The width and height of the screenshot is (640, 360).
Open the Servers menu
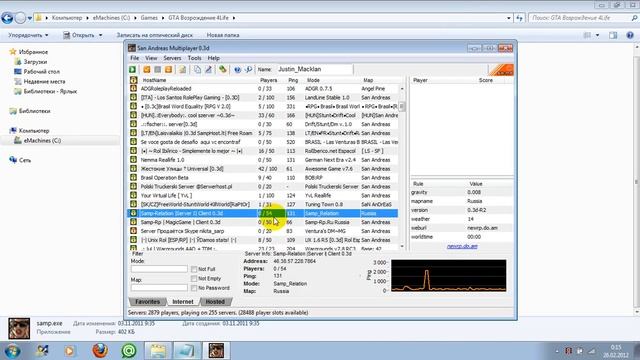pyautogui.click(x=172, y=58)
